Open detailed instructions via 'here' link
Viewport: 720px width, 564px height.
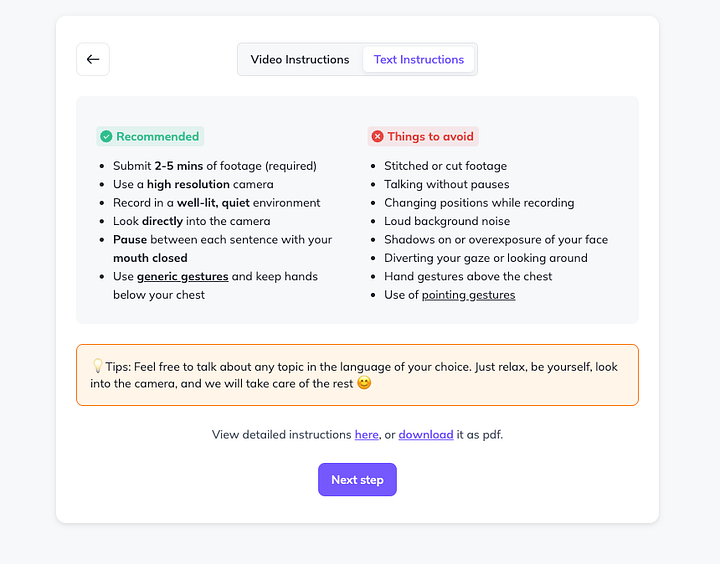point(366,434)
